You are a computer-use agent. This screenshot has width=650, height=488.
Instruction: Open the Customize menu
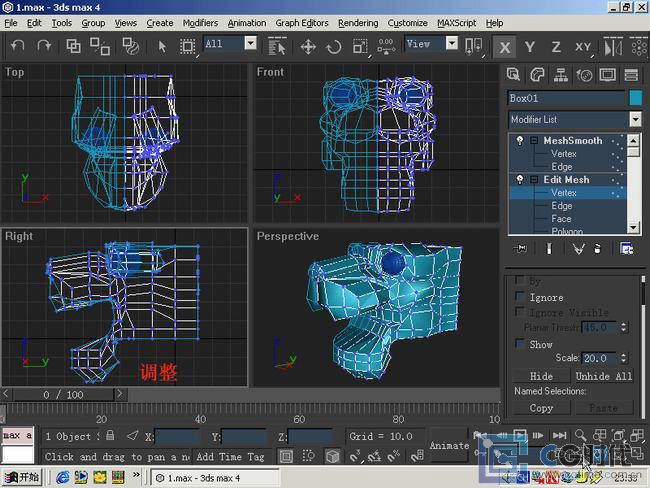[x=407, y=23]
